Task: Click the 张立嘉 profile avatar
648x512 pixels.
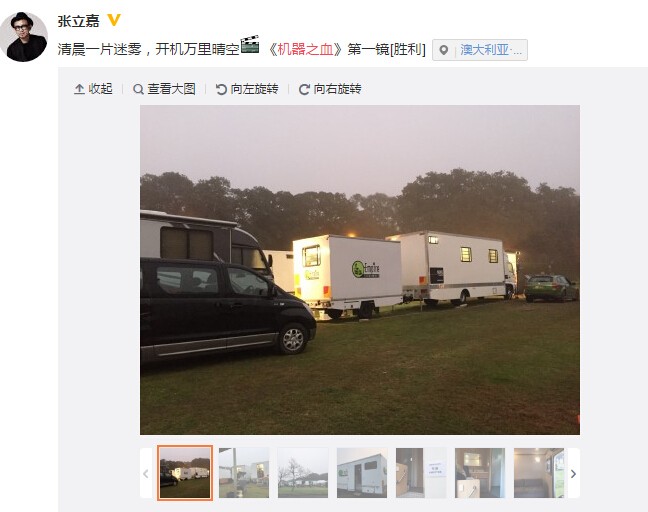Action: click(x=24, y=37)
